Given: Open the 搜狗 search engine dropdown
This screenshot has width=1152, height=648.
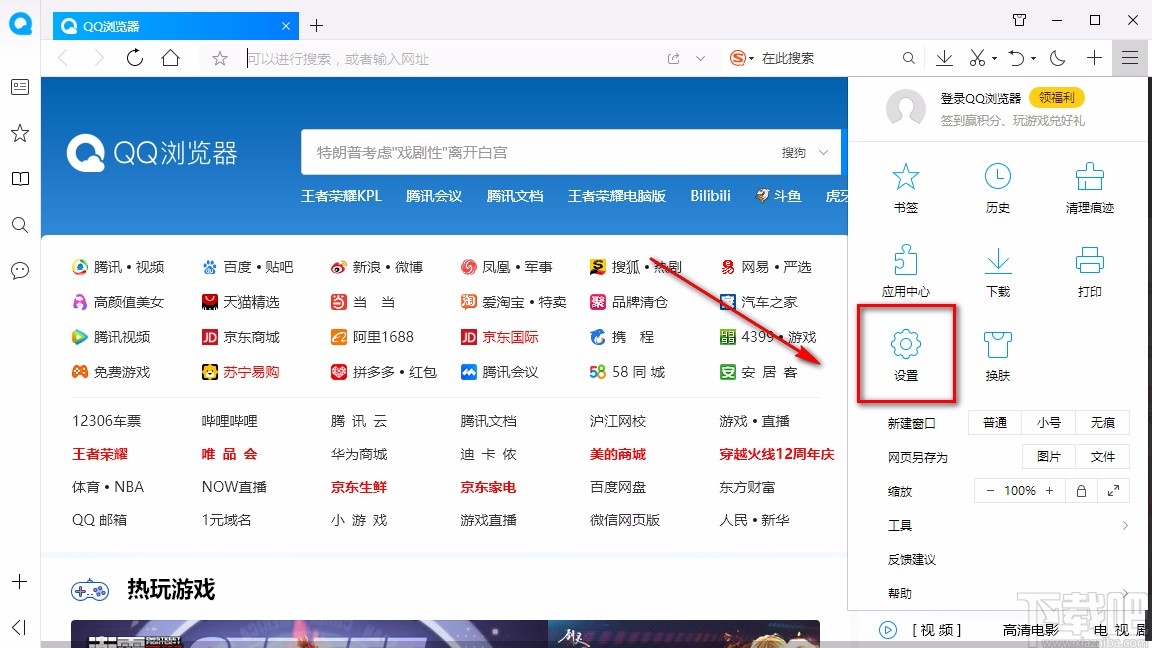Looking at the screenshot, I should click(737, 58).
